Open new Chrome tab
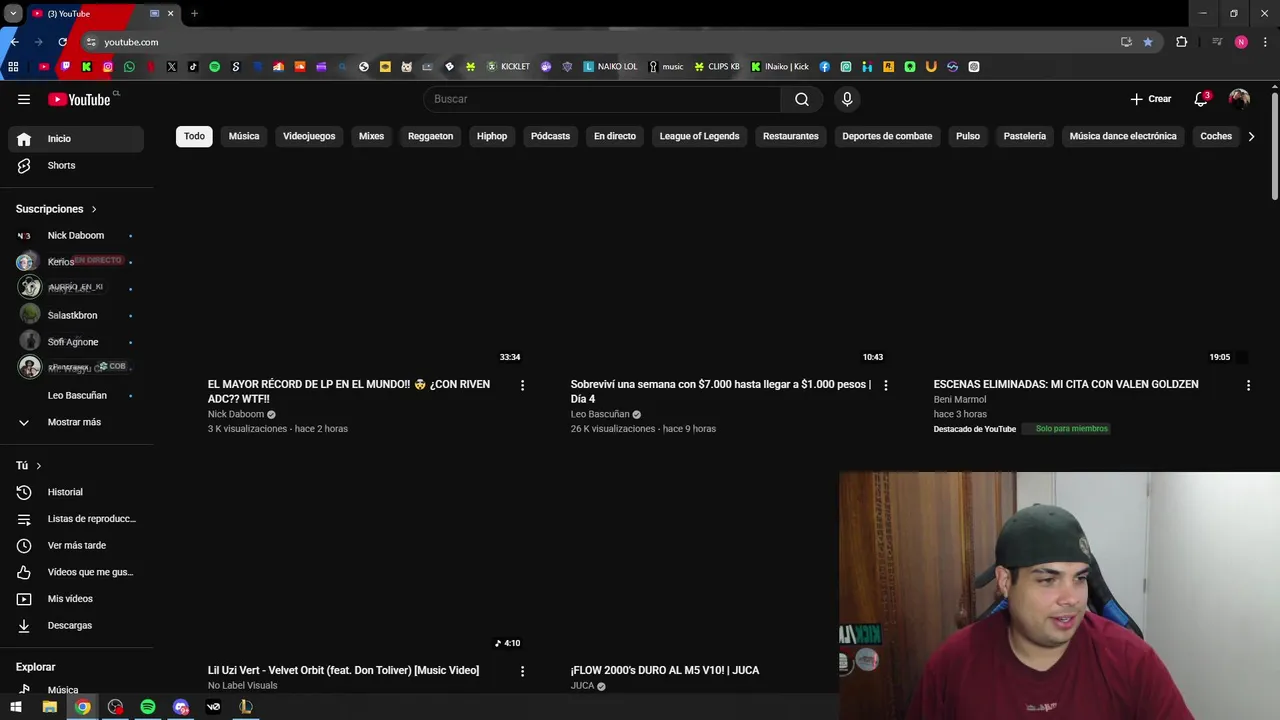1280x720 pixels. pyautogui.click(x=194, y=13)
